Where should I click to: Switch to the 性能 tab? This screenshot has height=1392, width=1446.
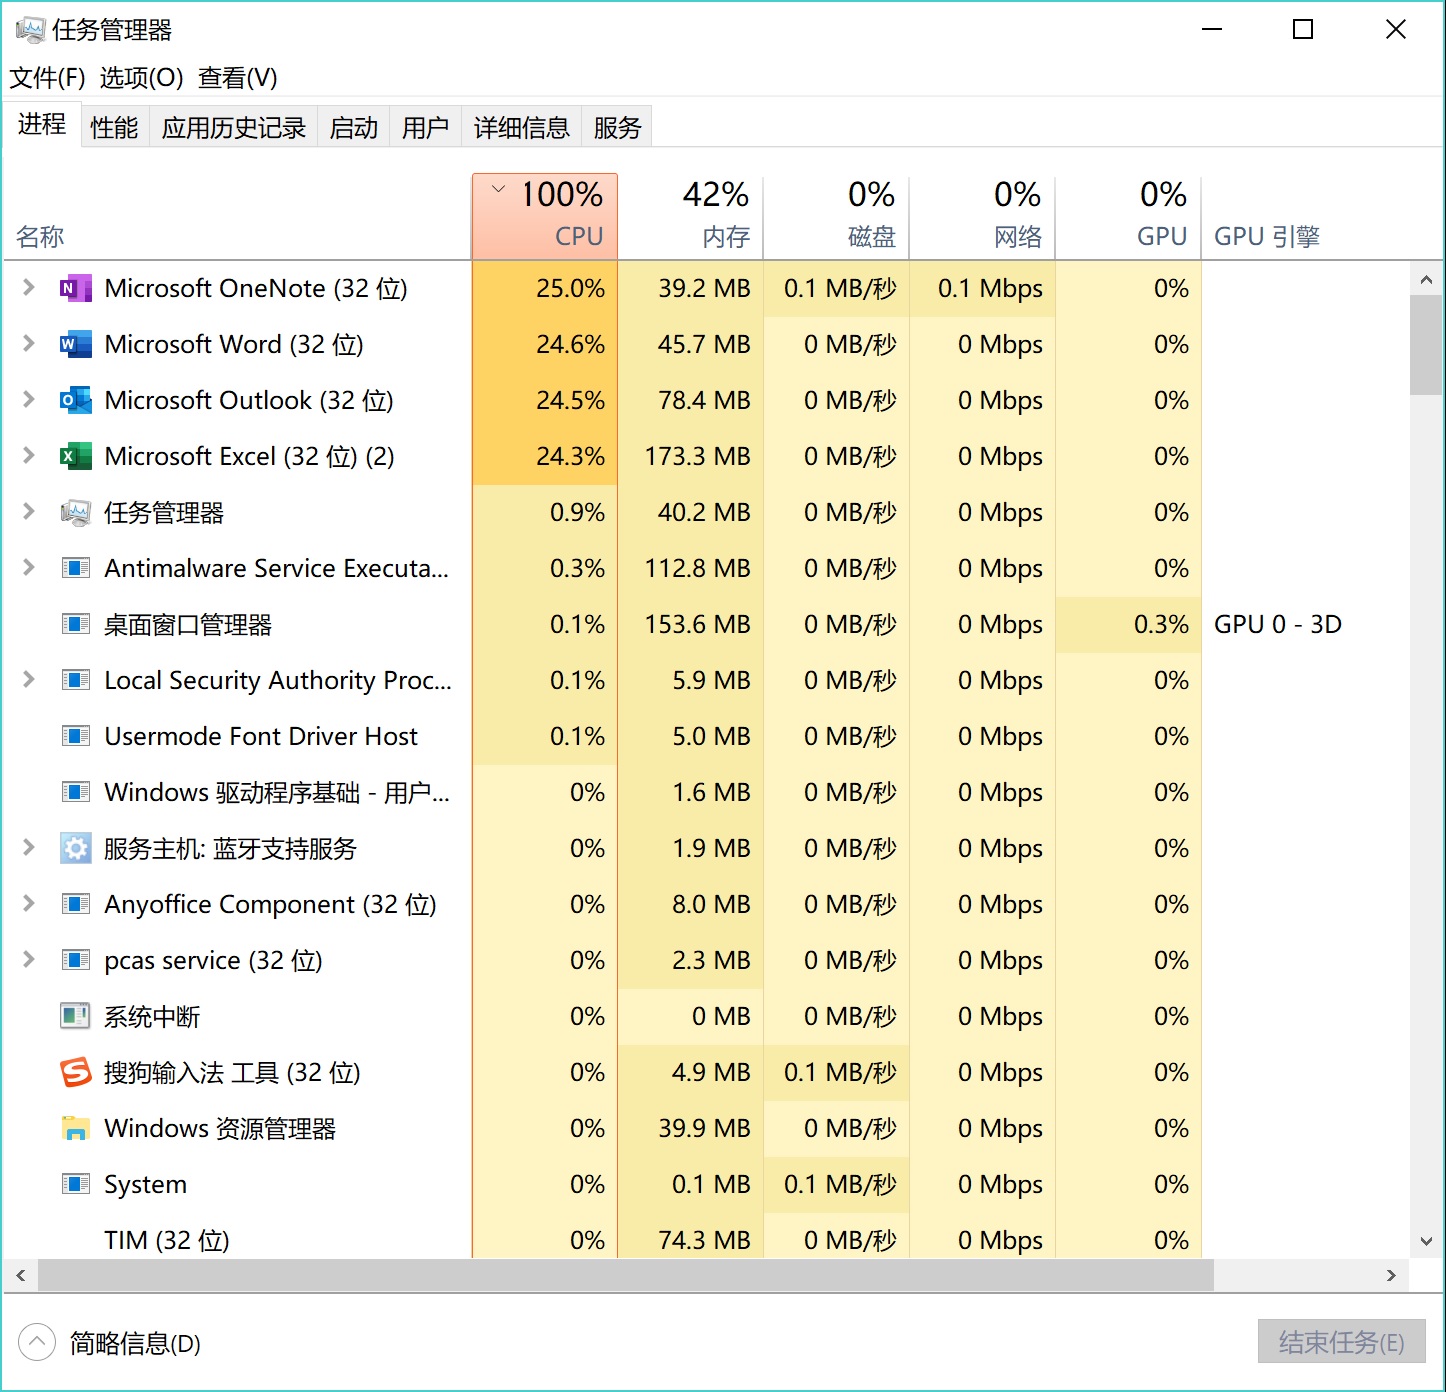(113, 126)
